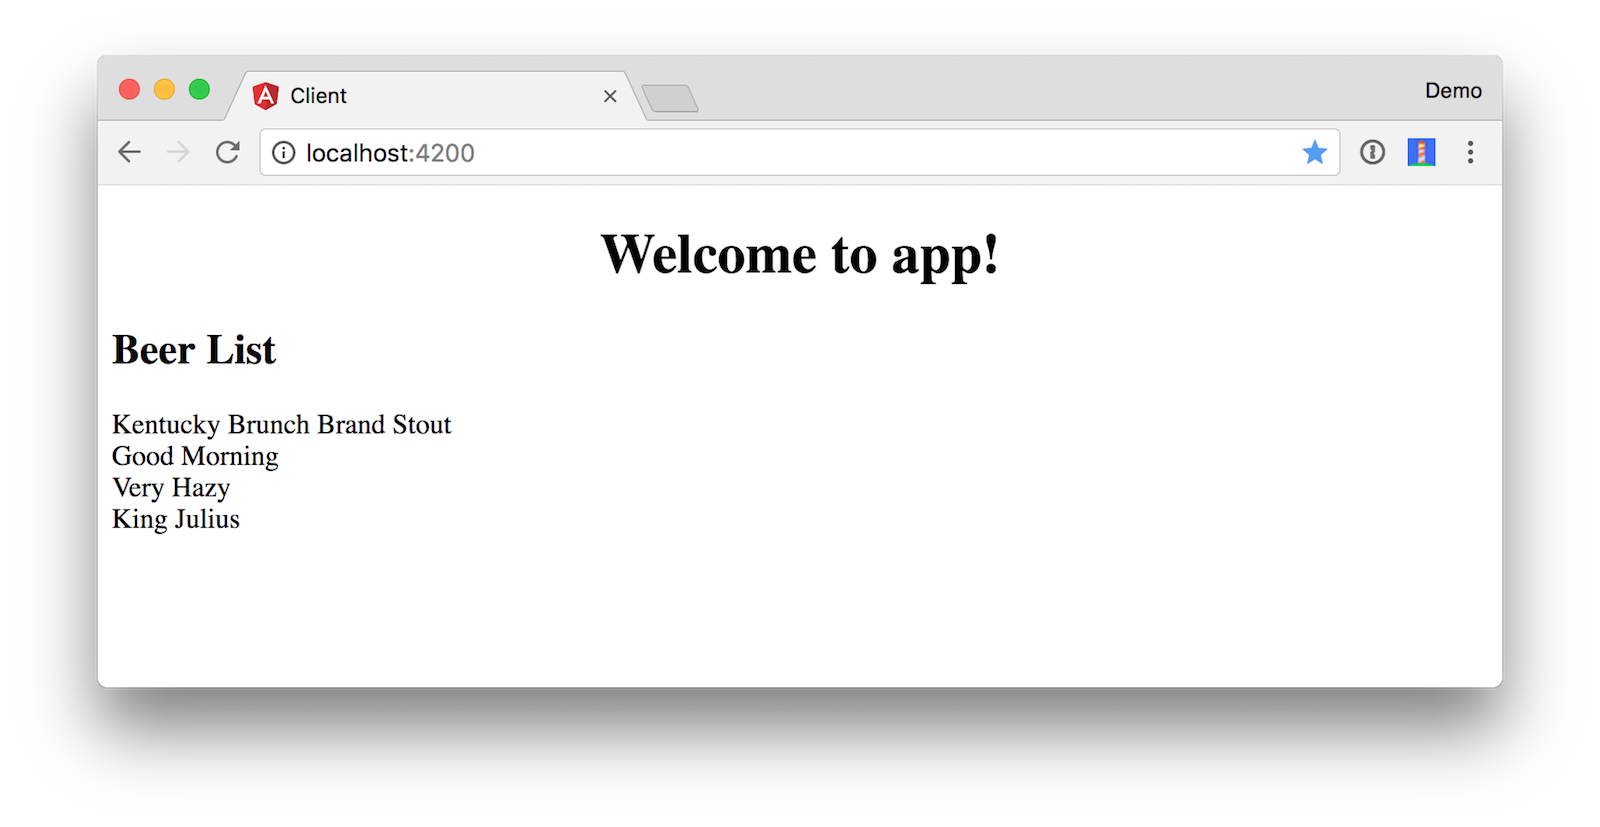
Task: Click the Good Morning beer entry
Action: coord(195,456)
